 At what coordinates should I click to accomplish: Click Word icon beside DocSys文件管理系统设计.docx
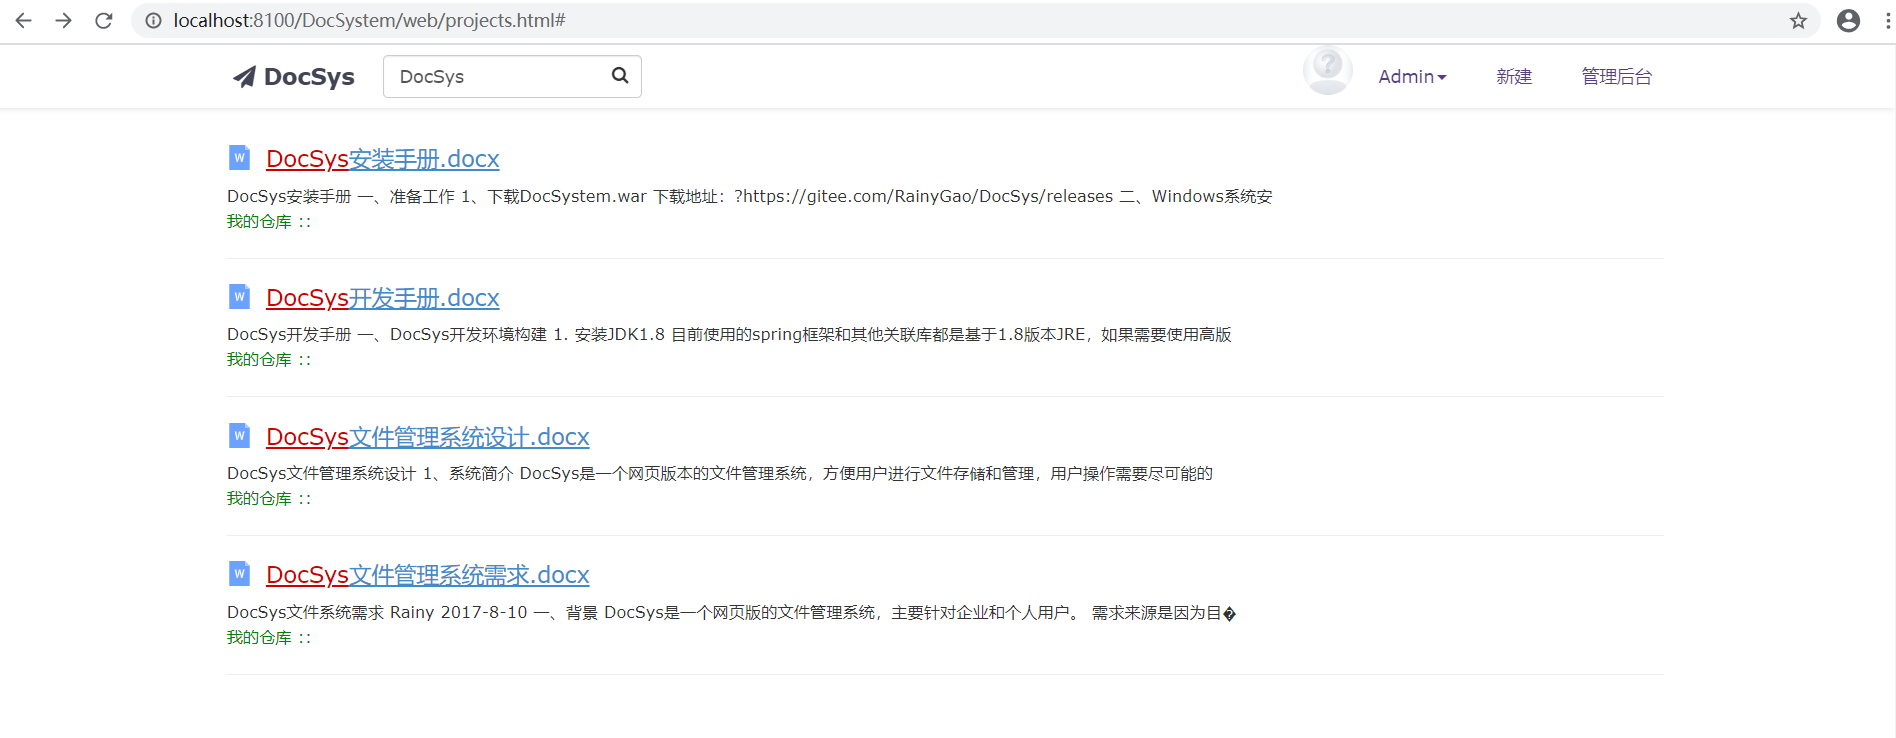(x=239, y=436)
